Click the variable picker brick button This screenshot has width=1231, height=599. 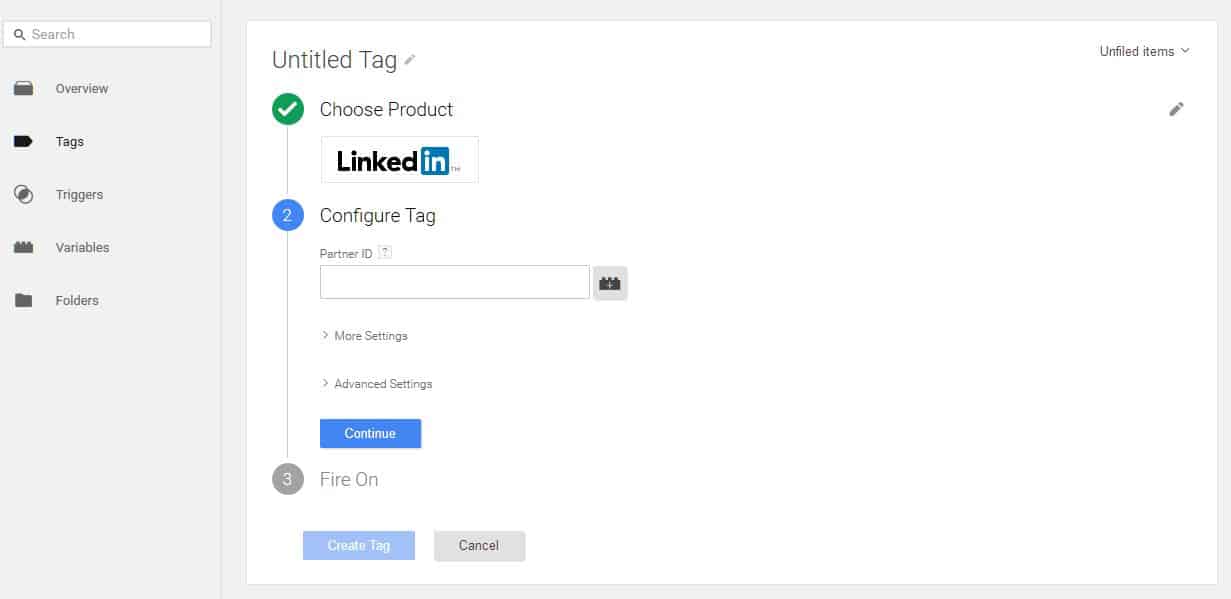click(x=610, y=283)
